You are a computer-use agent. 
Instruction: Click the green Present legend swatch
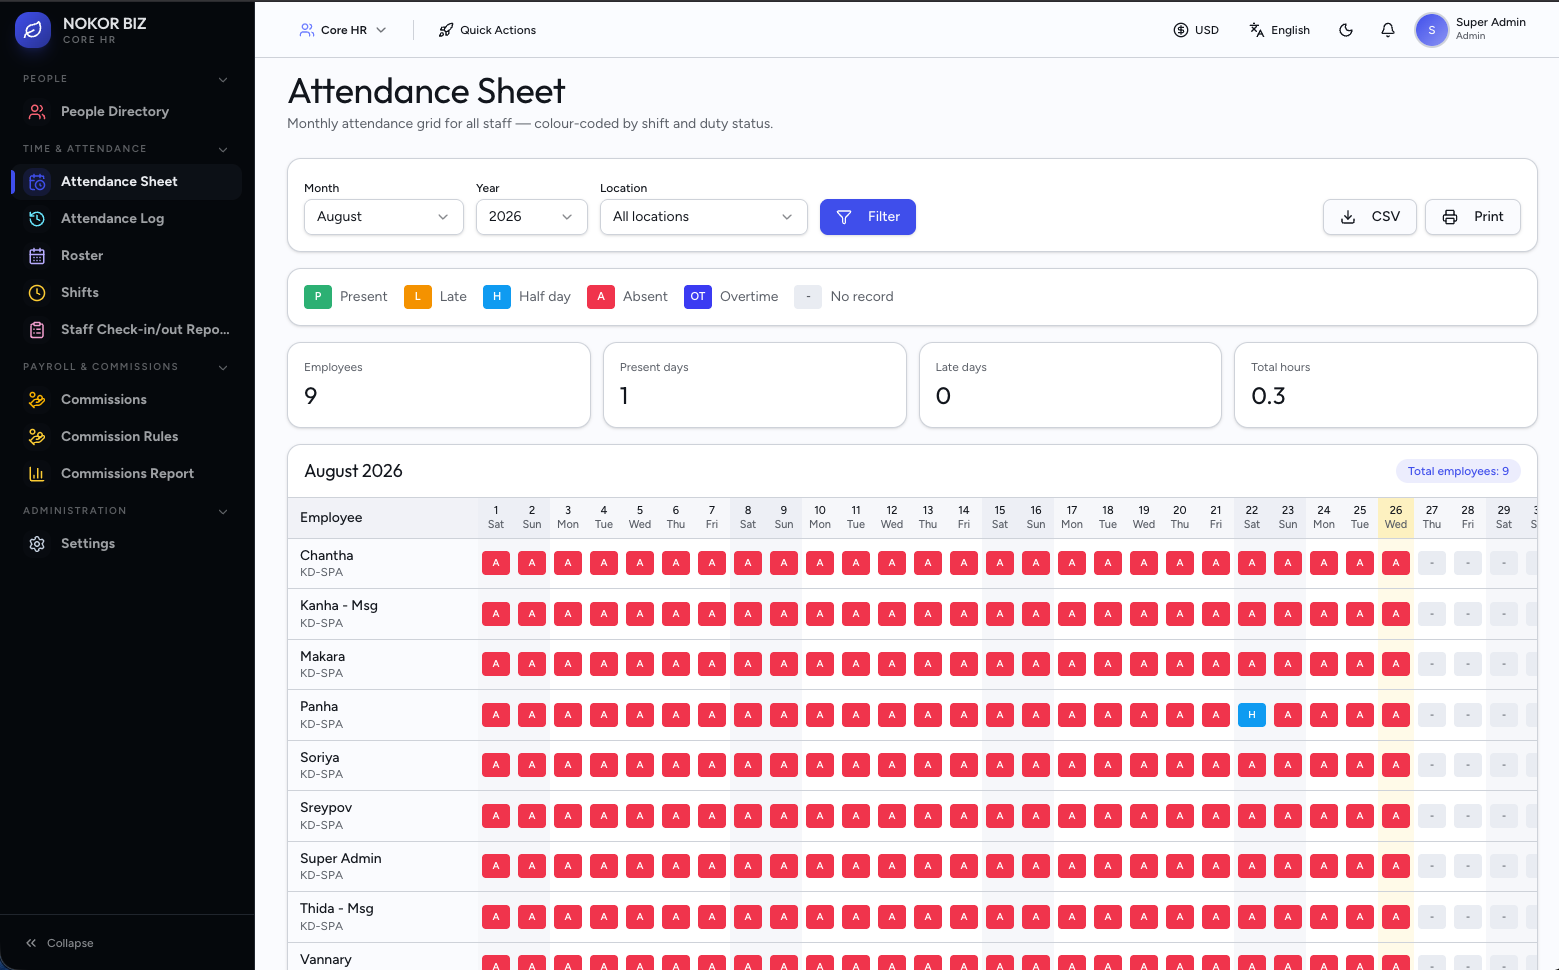(x=318, y=297)
